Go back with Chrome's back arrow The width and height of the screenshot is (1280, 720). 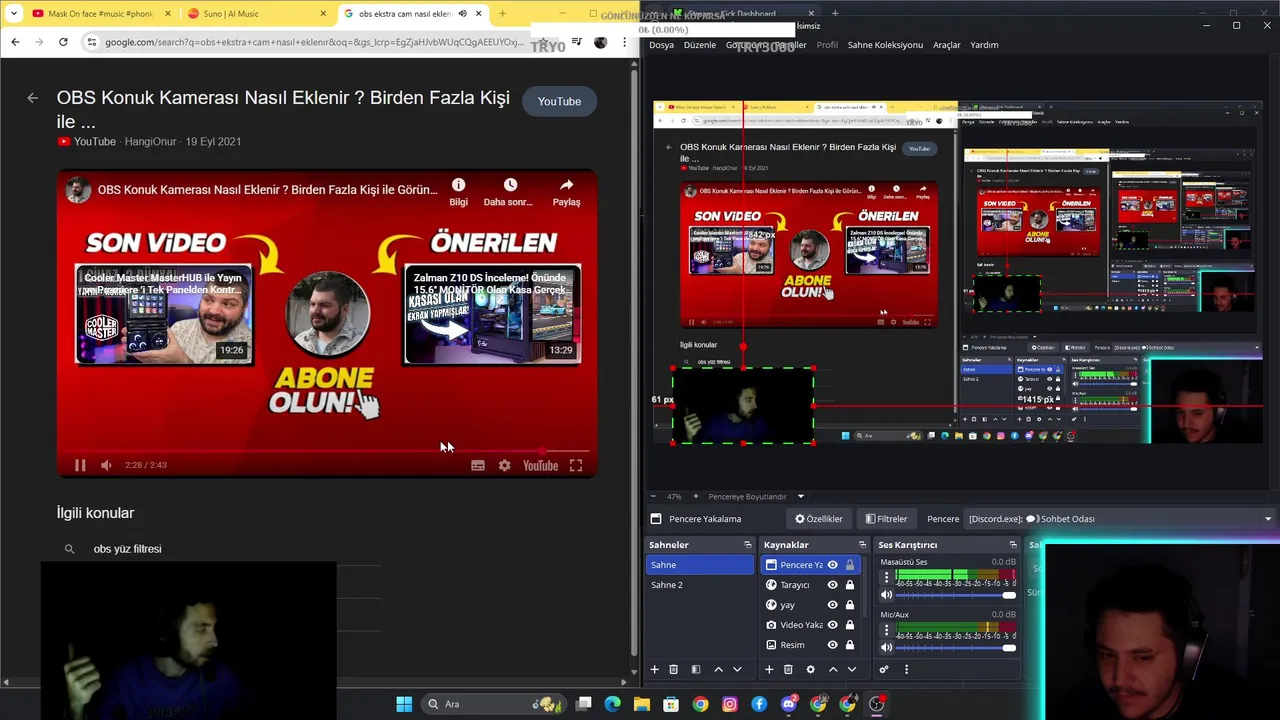point(15,42)
